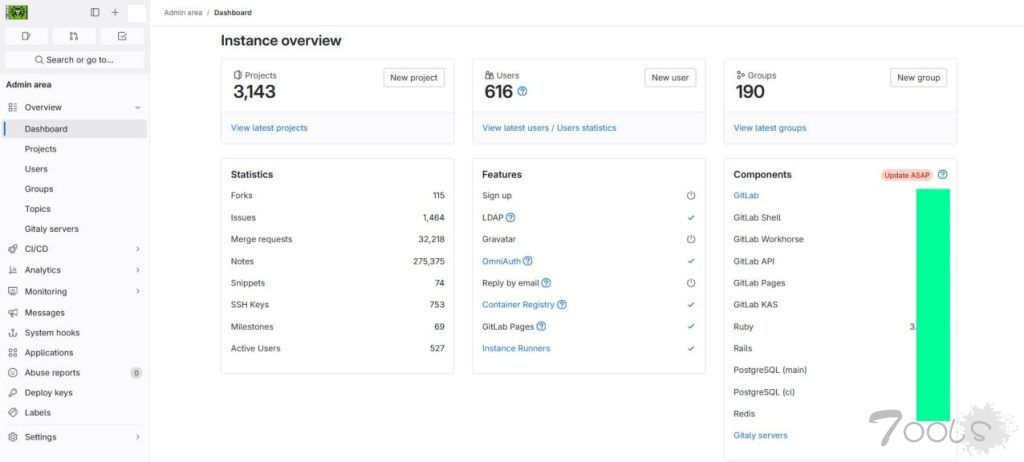Toggle the sidebar collapse icon
The width and height of the screenshot is (1024, 462).
(x=95, y=12)
